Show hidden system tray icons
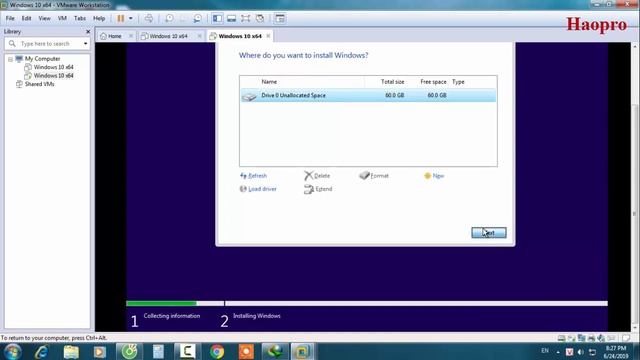The height and width of the screenshot is (360, 640). point(558,352)
